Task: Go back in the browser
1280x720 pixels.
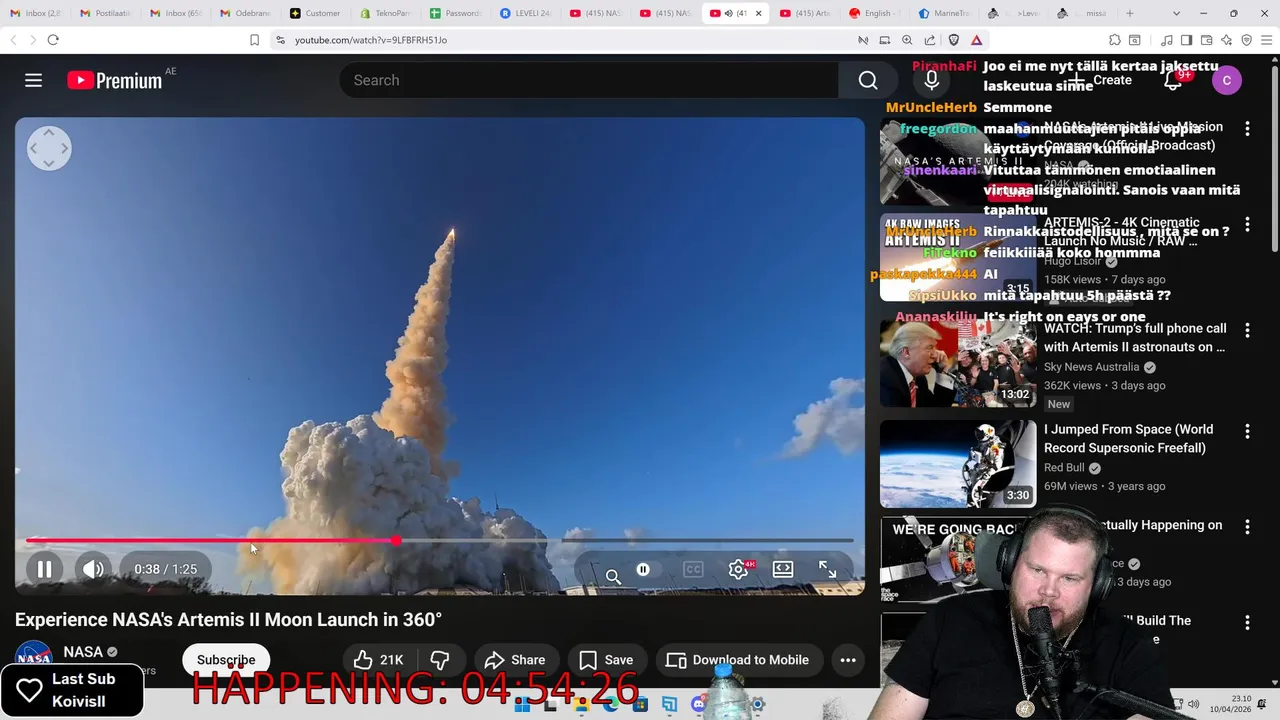Action: point(13,40)
